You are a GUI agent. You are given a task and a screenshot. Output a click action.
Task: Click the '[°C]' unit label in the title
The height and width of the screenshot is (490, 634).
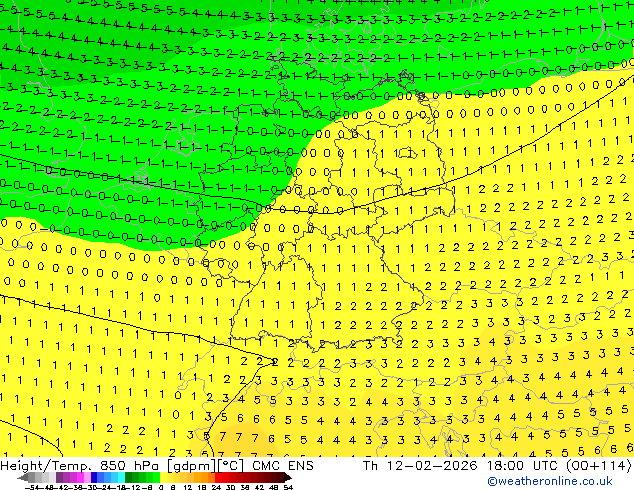[x=230, y=466]
